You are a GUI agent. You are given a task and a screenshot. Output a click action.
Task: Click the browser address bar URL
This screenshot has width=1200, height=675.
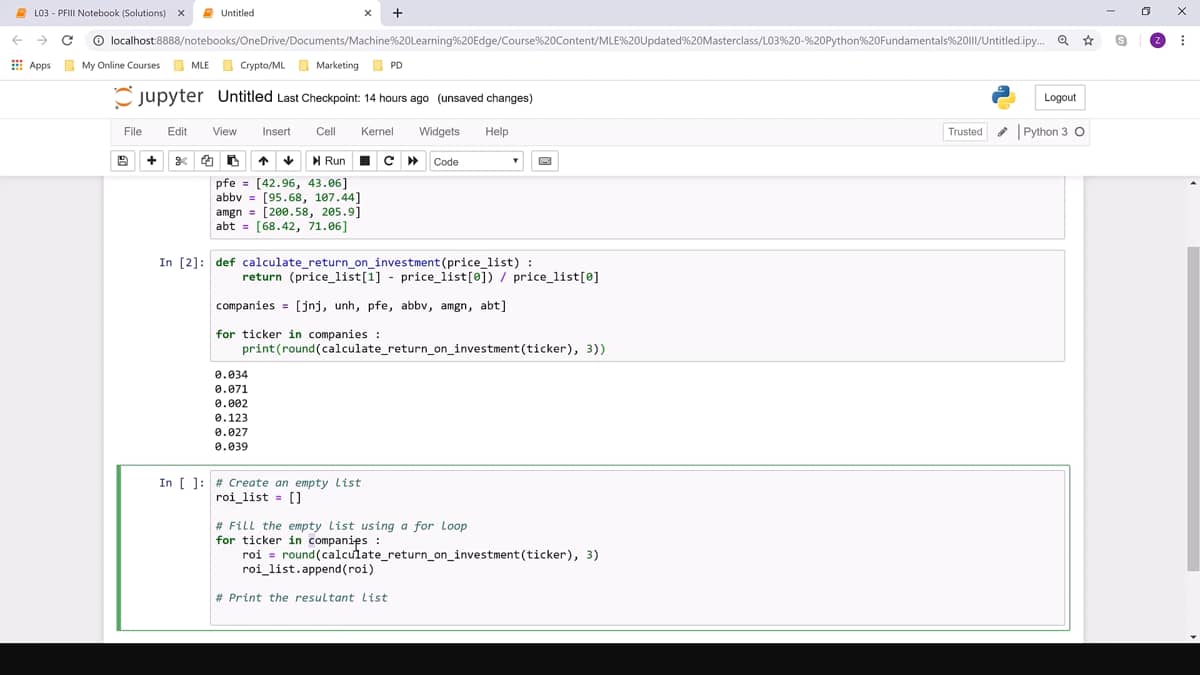(x=577, y=41)
